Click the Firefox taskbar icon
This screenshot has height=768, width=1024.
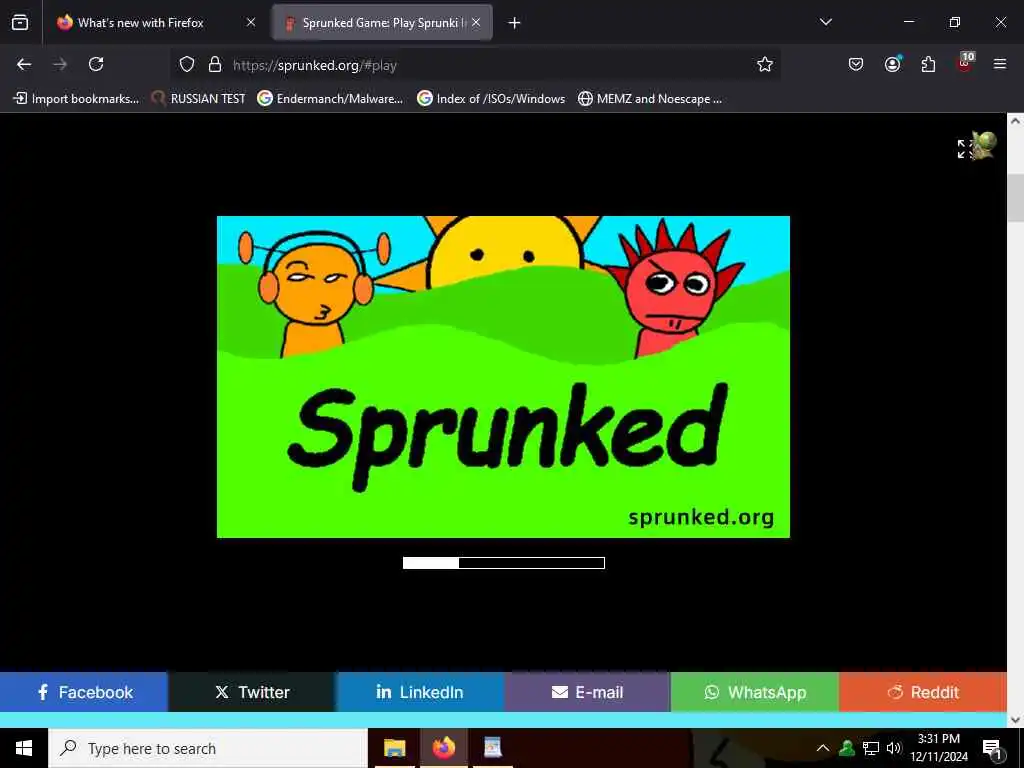[x=444, y=748]
